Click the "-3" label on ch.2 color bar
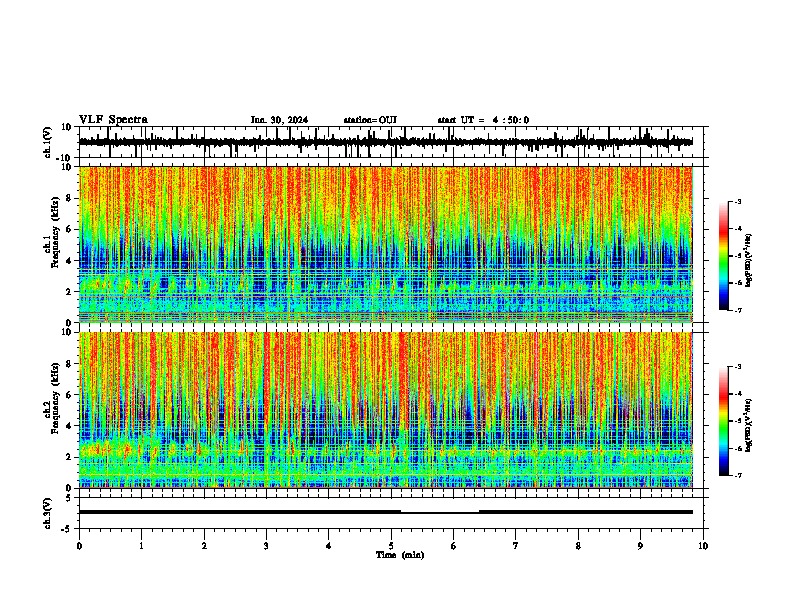Viewport: 792px width, 612px height. coord(737,367)
